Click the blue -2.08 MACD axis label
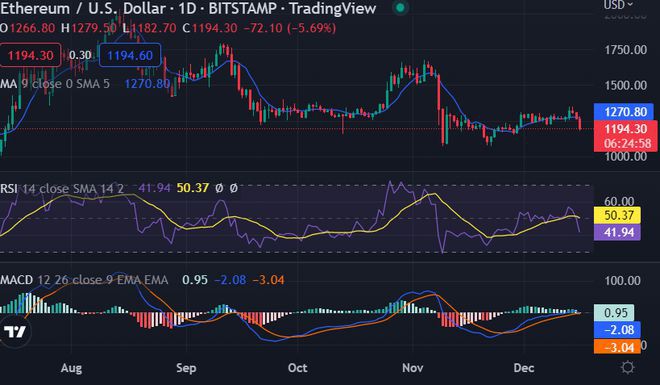660x385 pixels. click(617, 329)
